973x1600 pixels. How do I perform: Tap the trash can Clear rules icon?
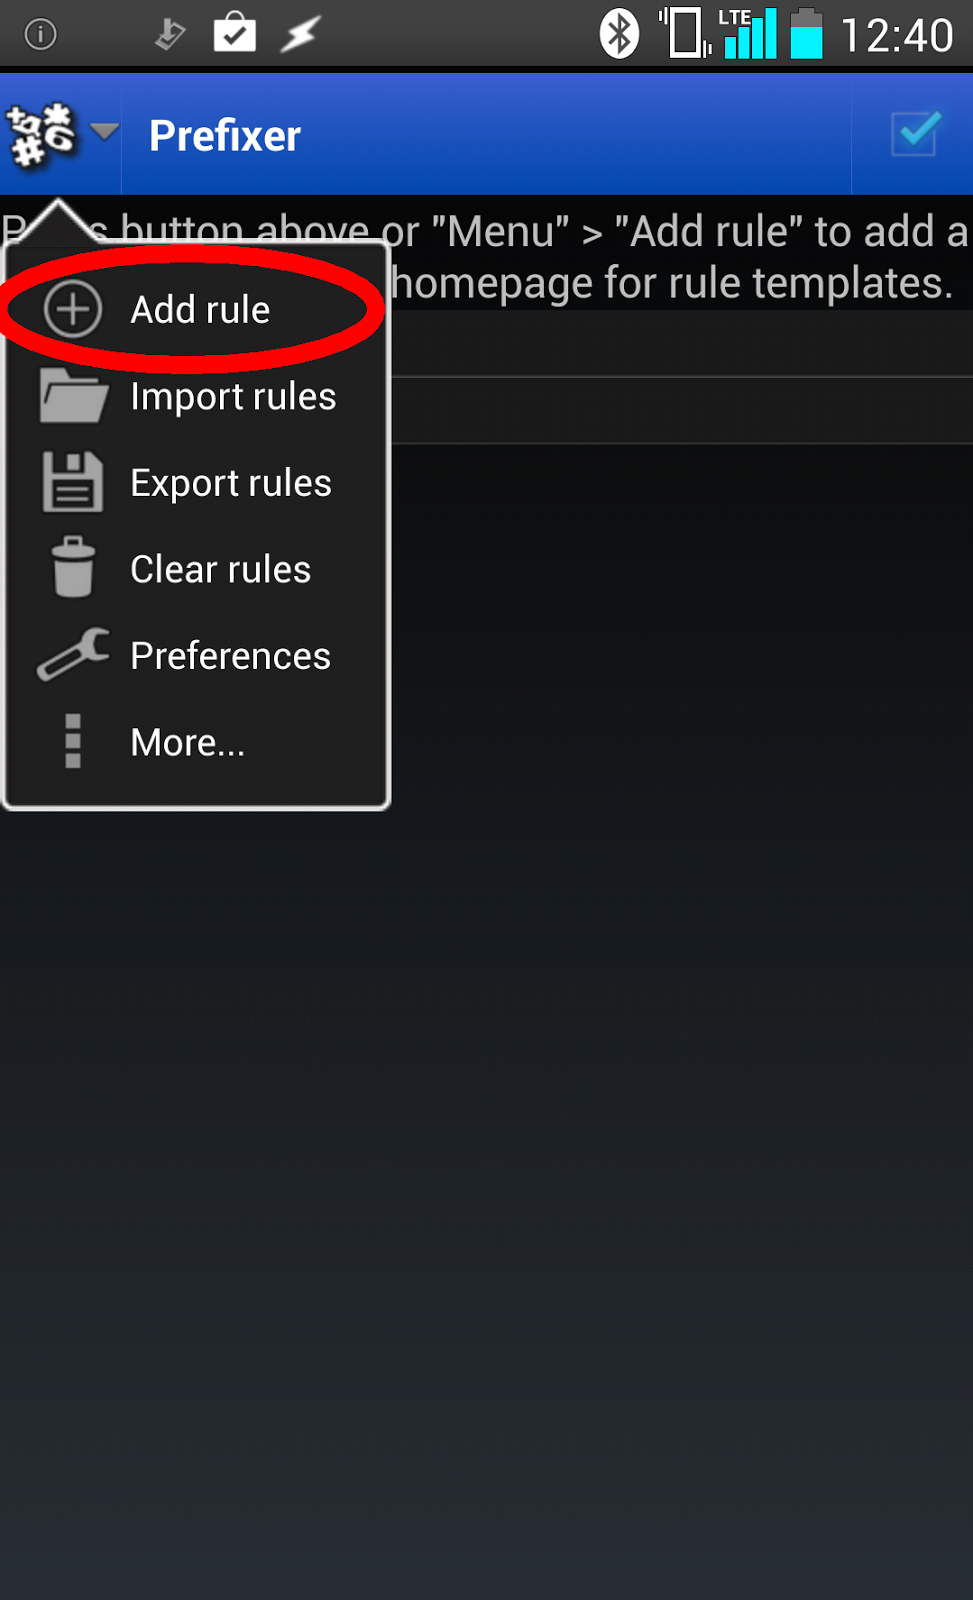tap(73, 567)
